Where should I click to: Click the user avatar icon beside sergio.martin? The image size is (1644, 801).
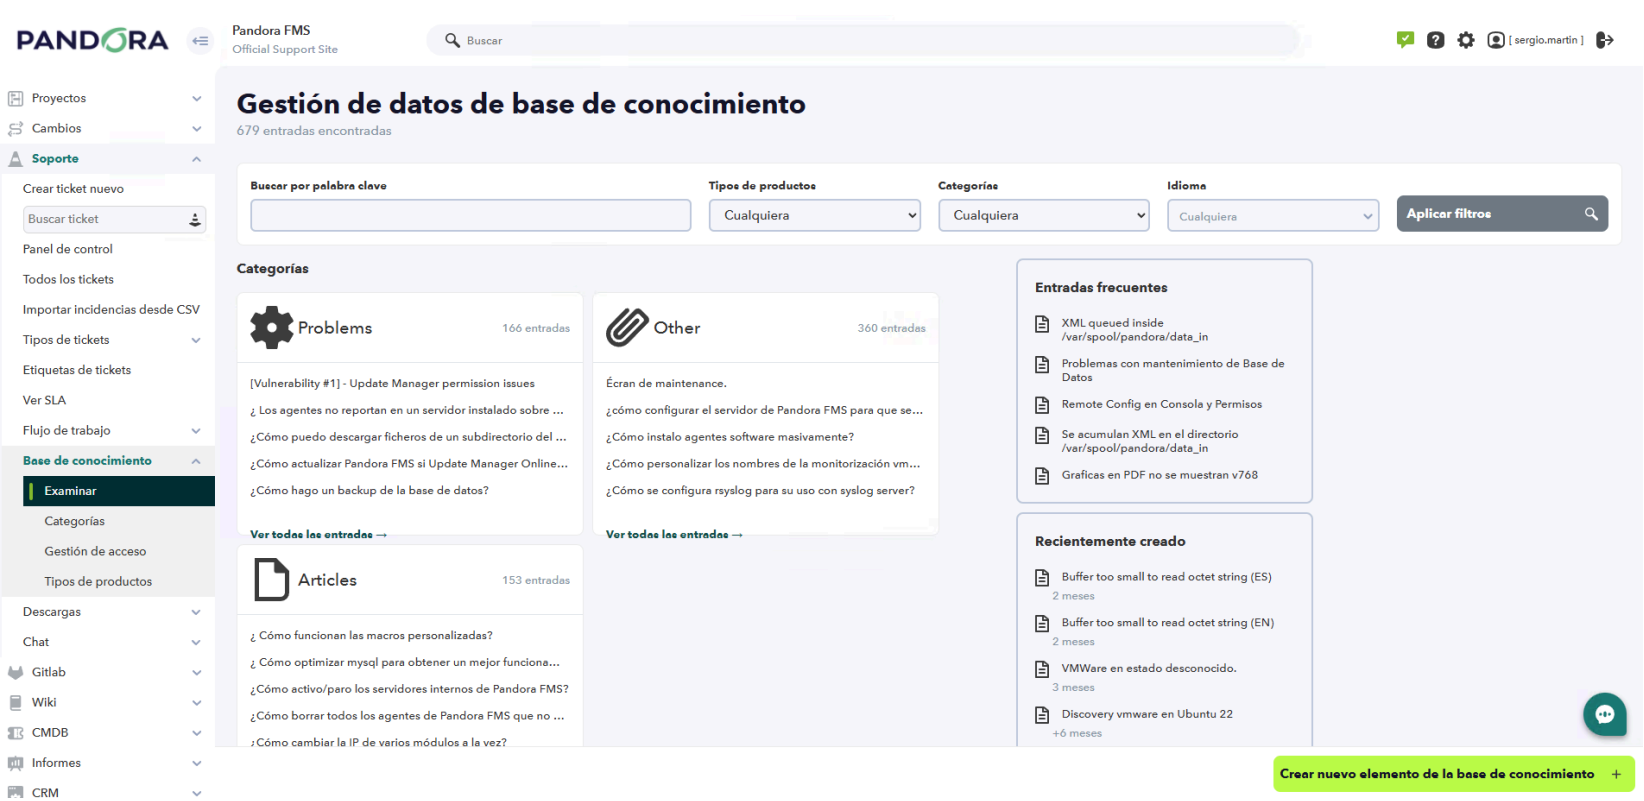point(1495,40)
